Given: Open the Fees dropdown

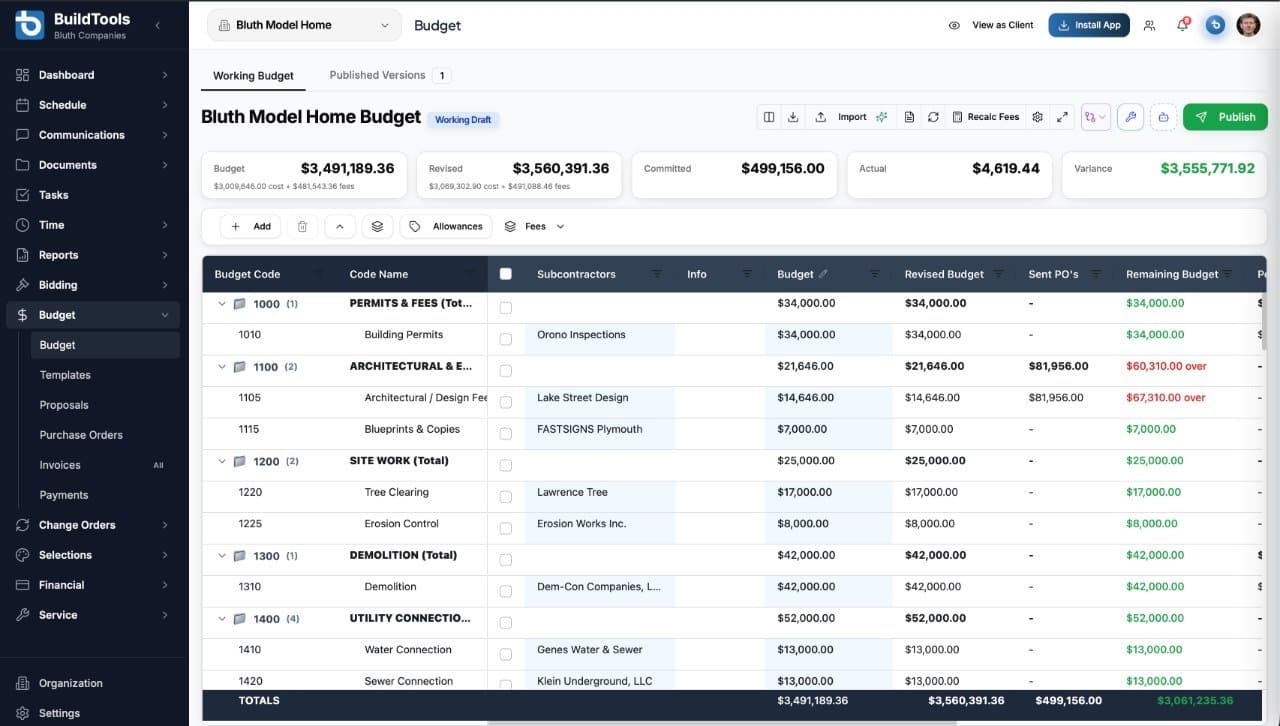Looking at the screenshot, I should pos(535,227).
